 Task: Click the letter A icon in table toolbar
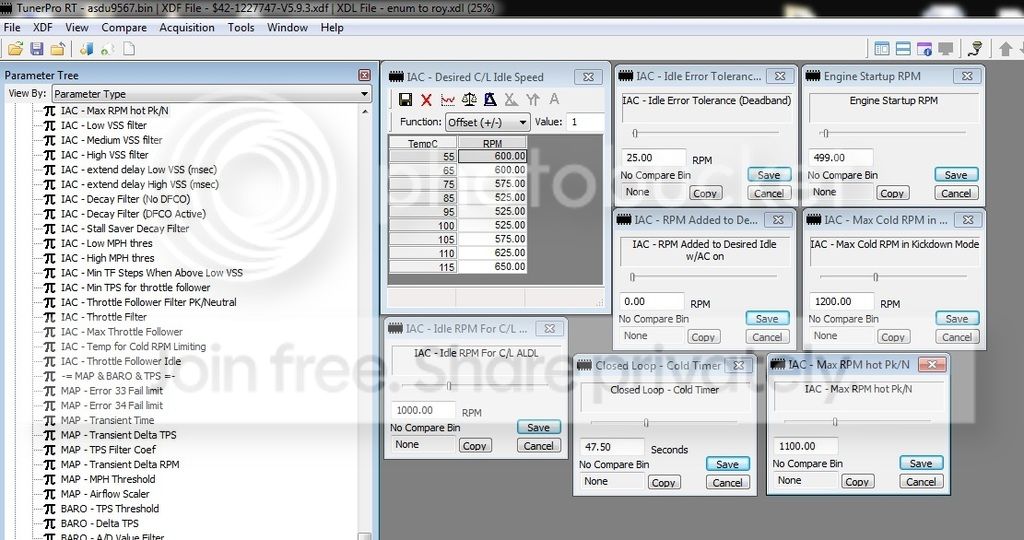click(x=554, y=99)
